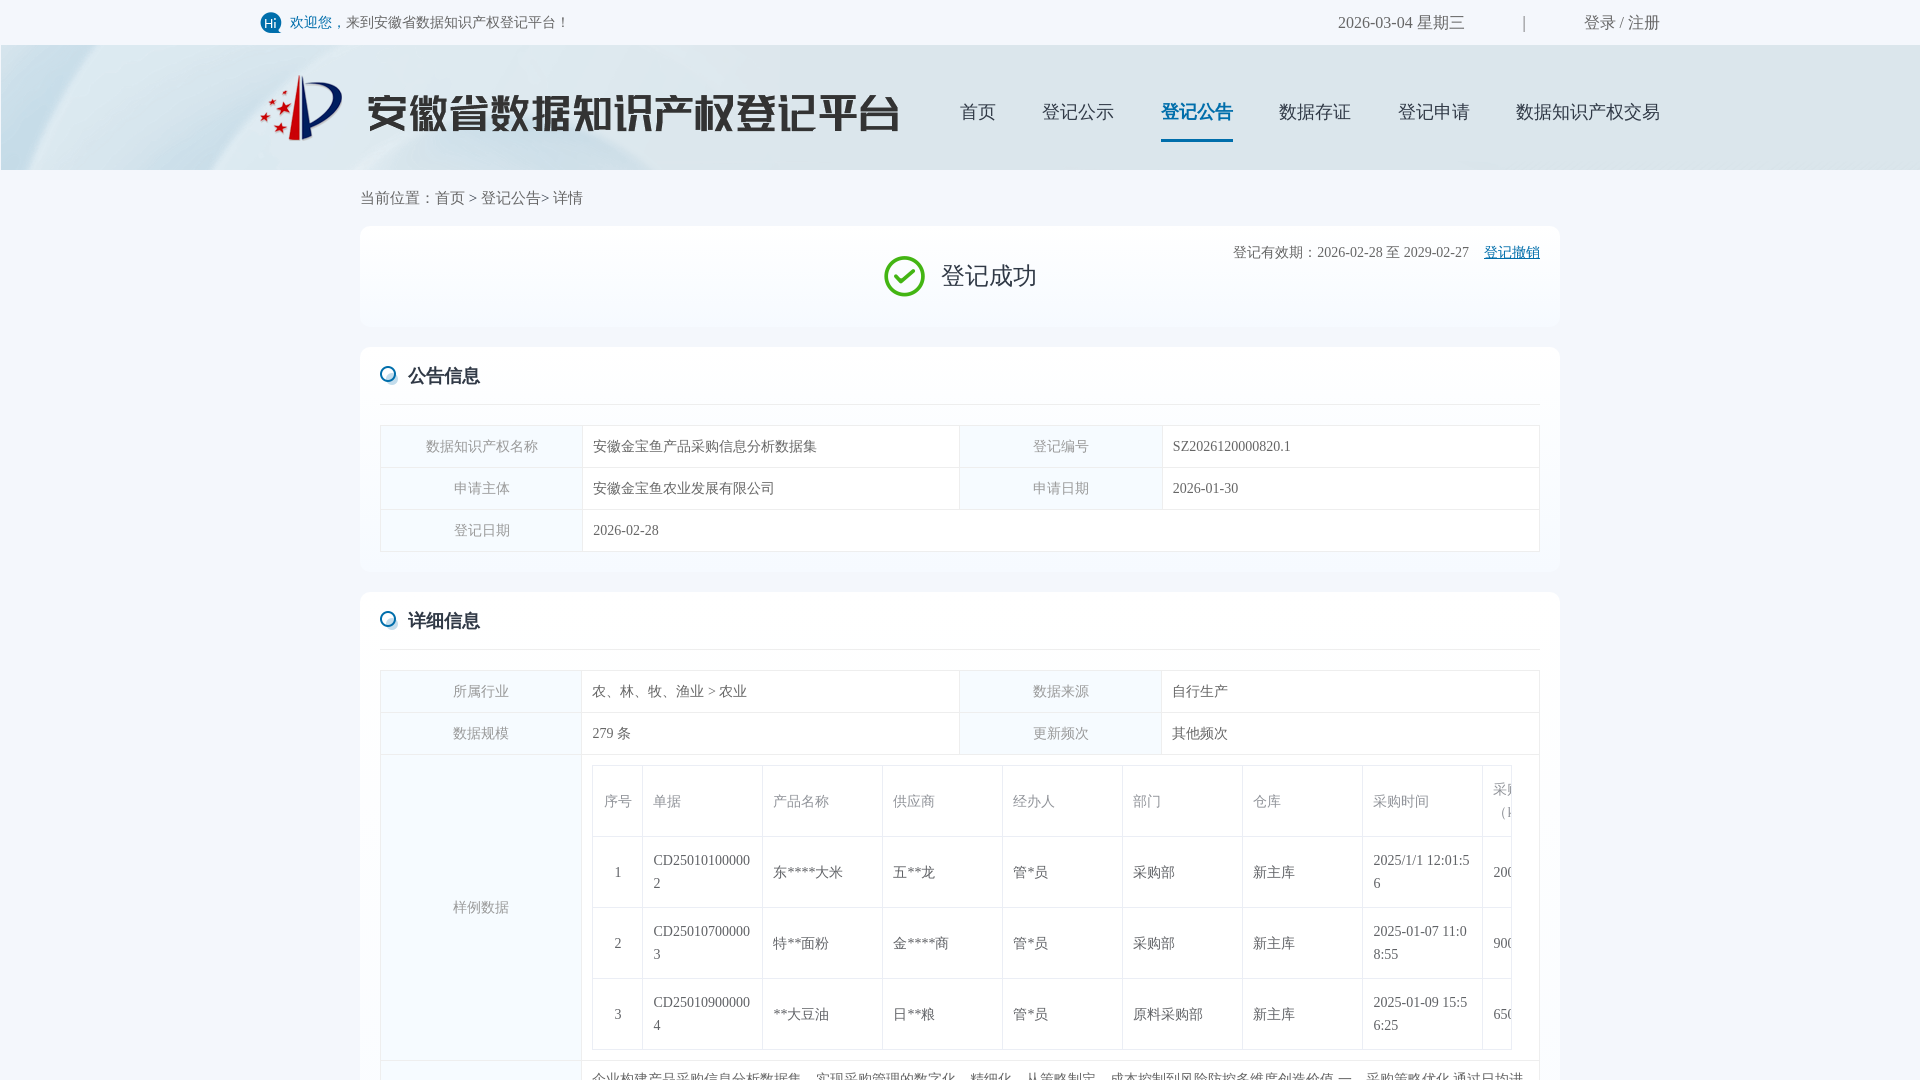Click industry value 农、林、牧、渔业 > 农业
The image size is (1920, 1080).
coord(669,692)
